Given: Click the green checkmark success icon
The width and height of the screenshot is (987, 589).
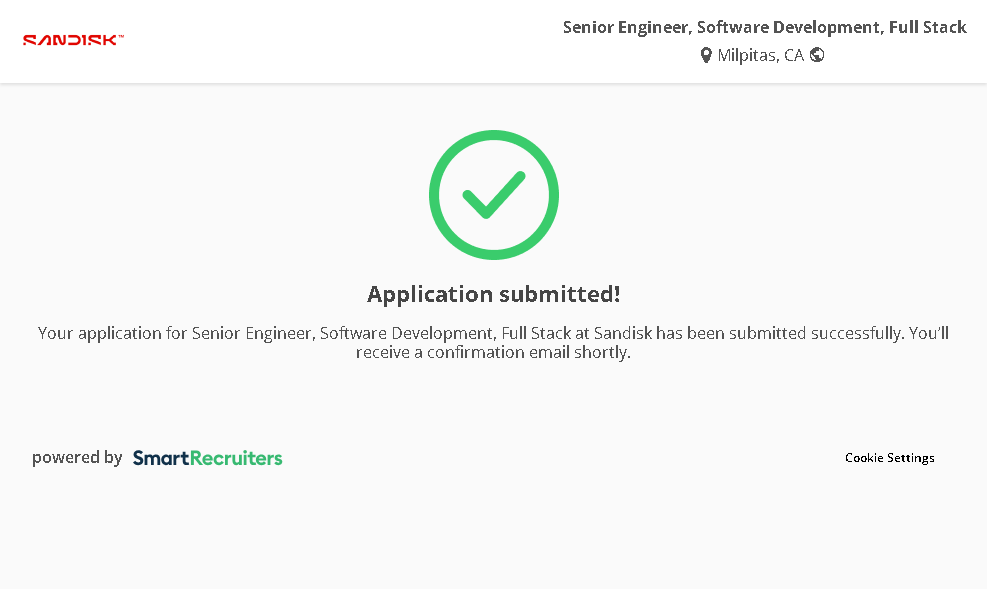Looking at the screenshot, I should [x=493, y=195].
